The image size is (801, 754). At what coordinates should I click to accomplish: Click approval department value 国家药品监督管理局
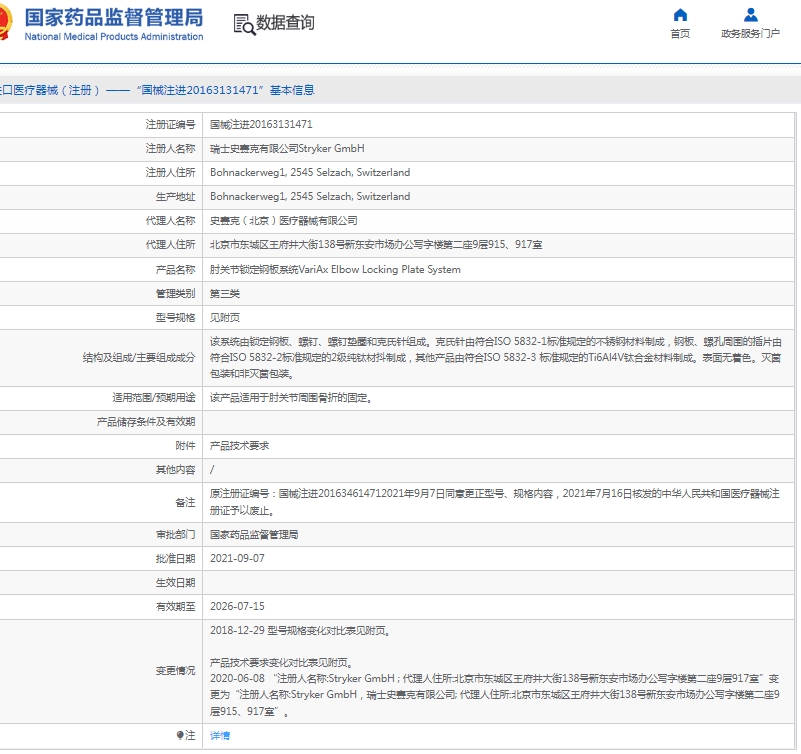pos(254,534)
